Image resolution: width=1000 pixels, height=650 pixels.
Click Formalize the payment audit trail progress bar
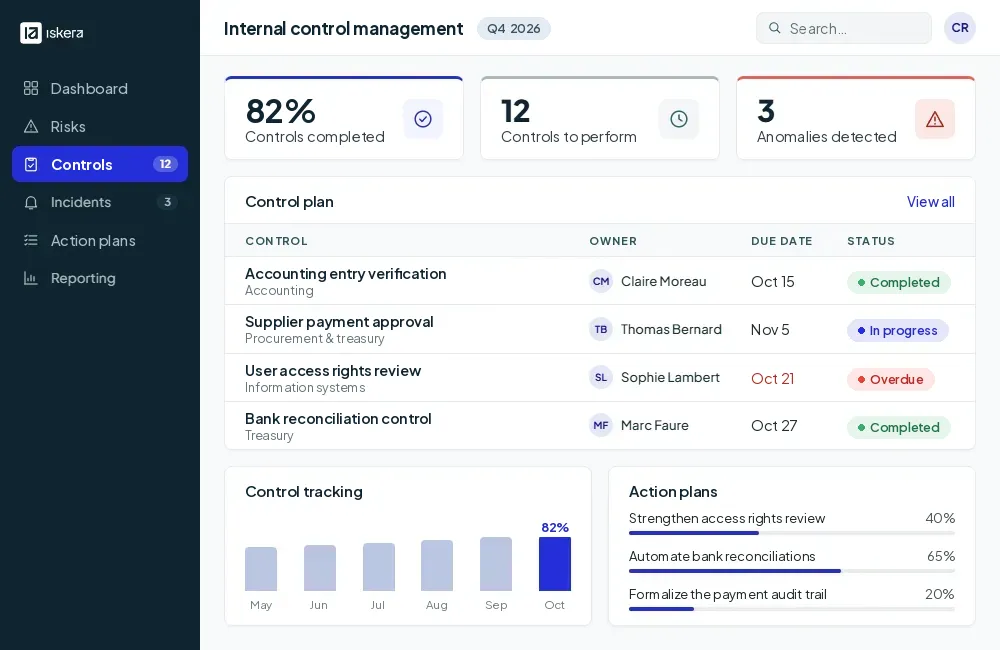point(791,609)
